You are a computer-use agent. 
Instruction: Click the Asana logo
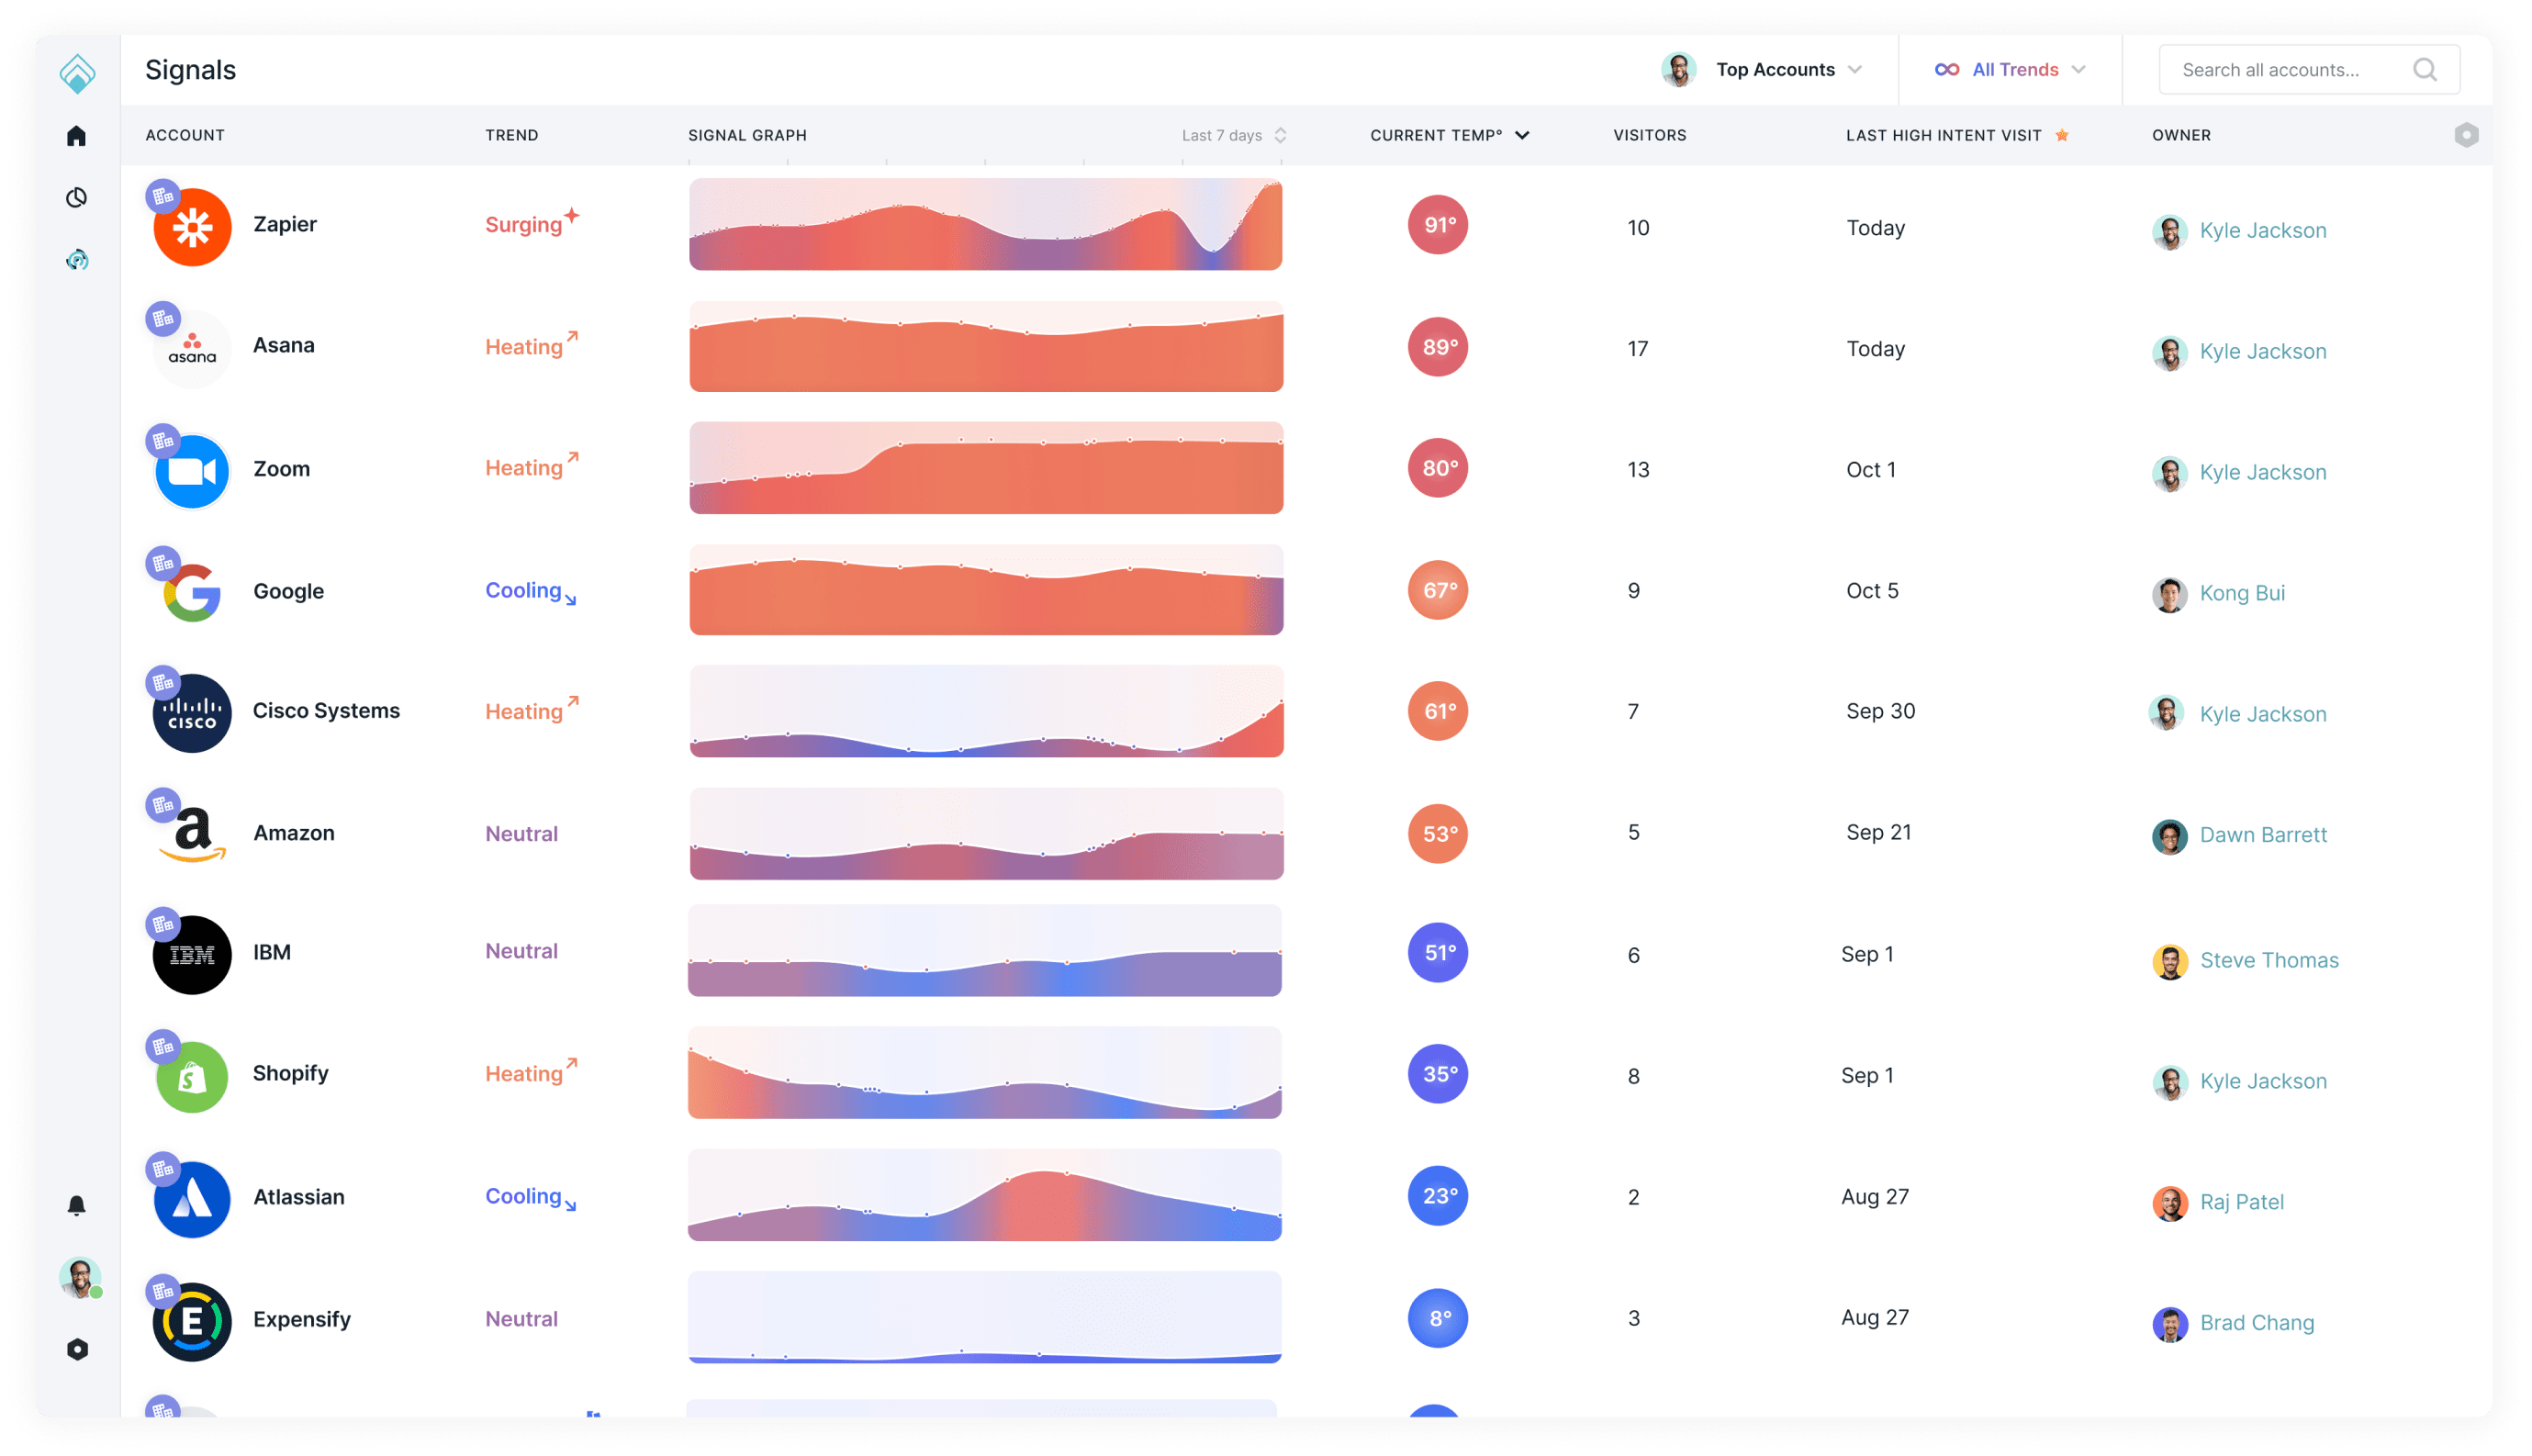coord(192,349)
